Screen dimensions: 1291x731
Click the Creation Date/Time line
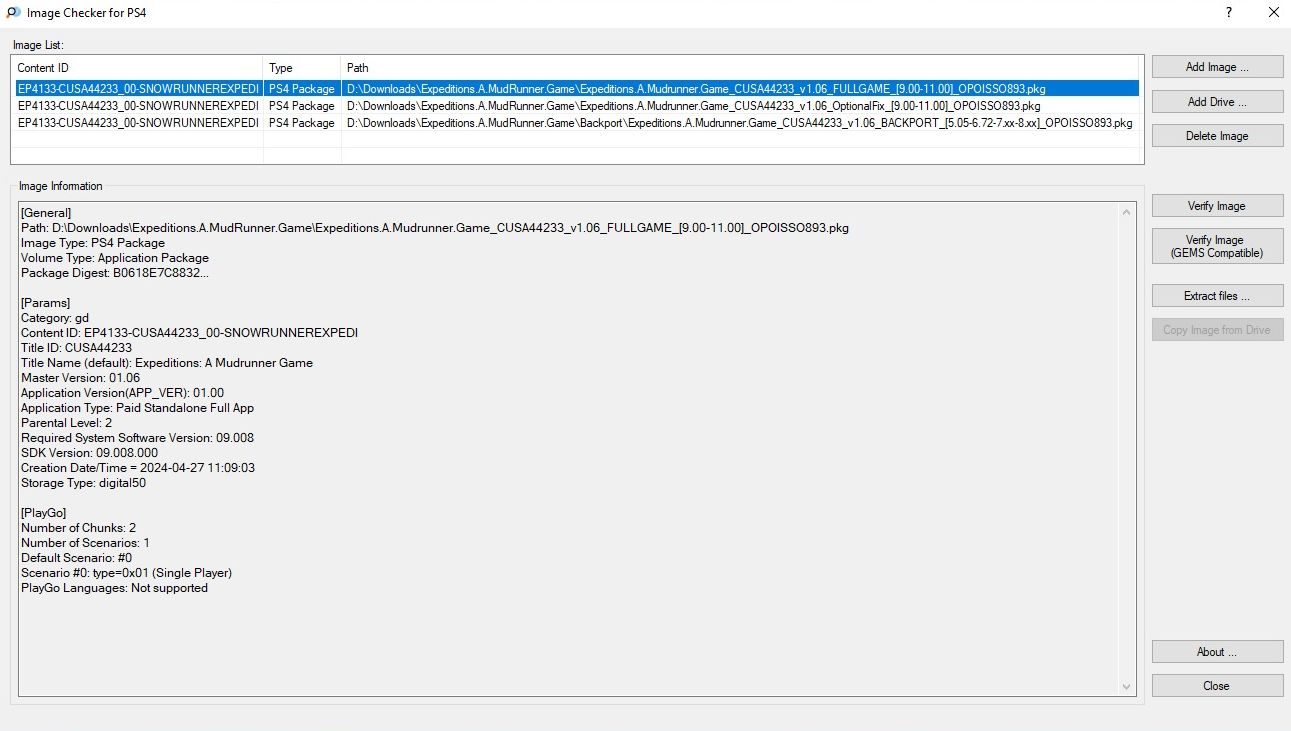point(138,468)
